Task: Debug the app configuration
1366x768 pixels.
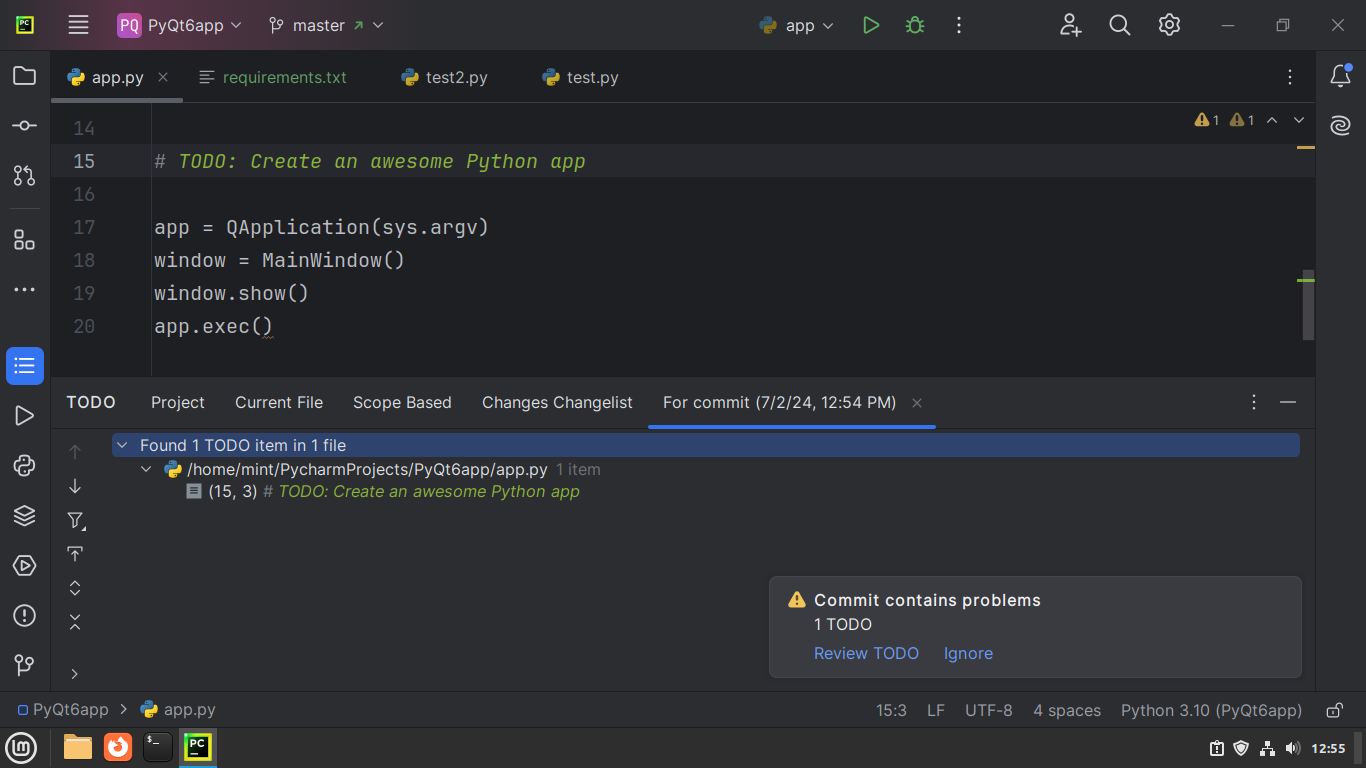Action: [x=914, y=25]
